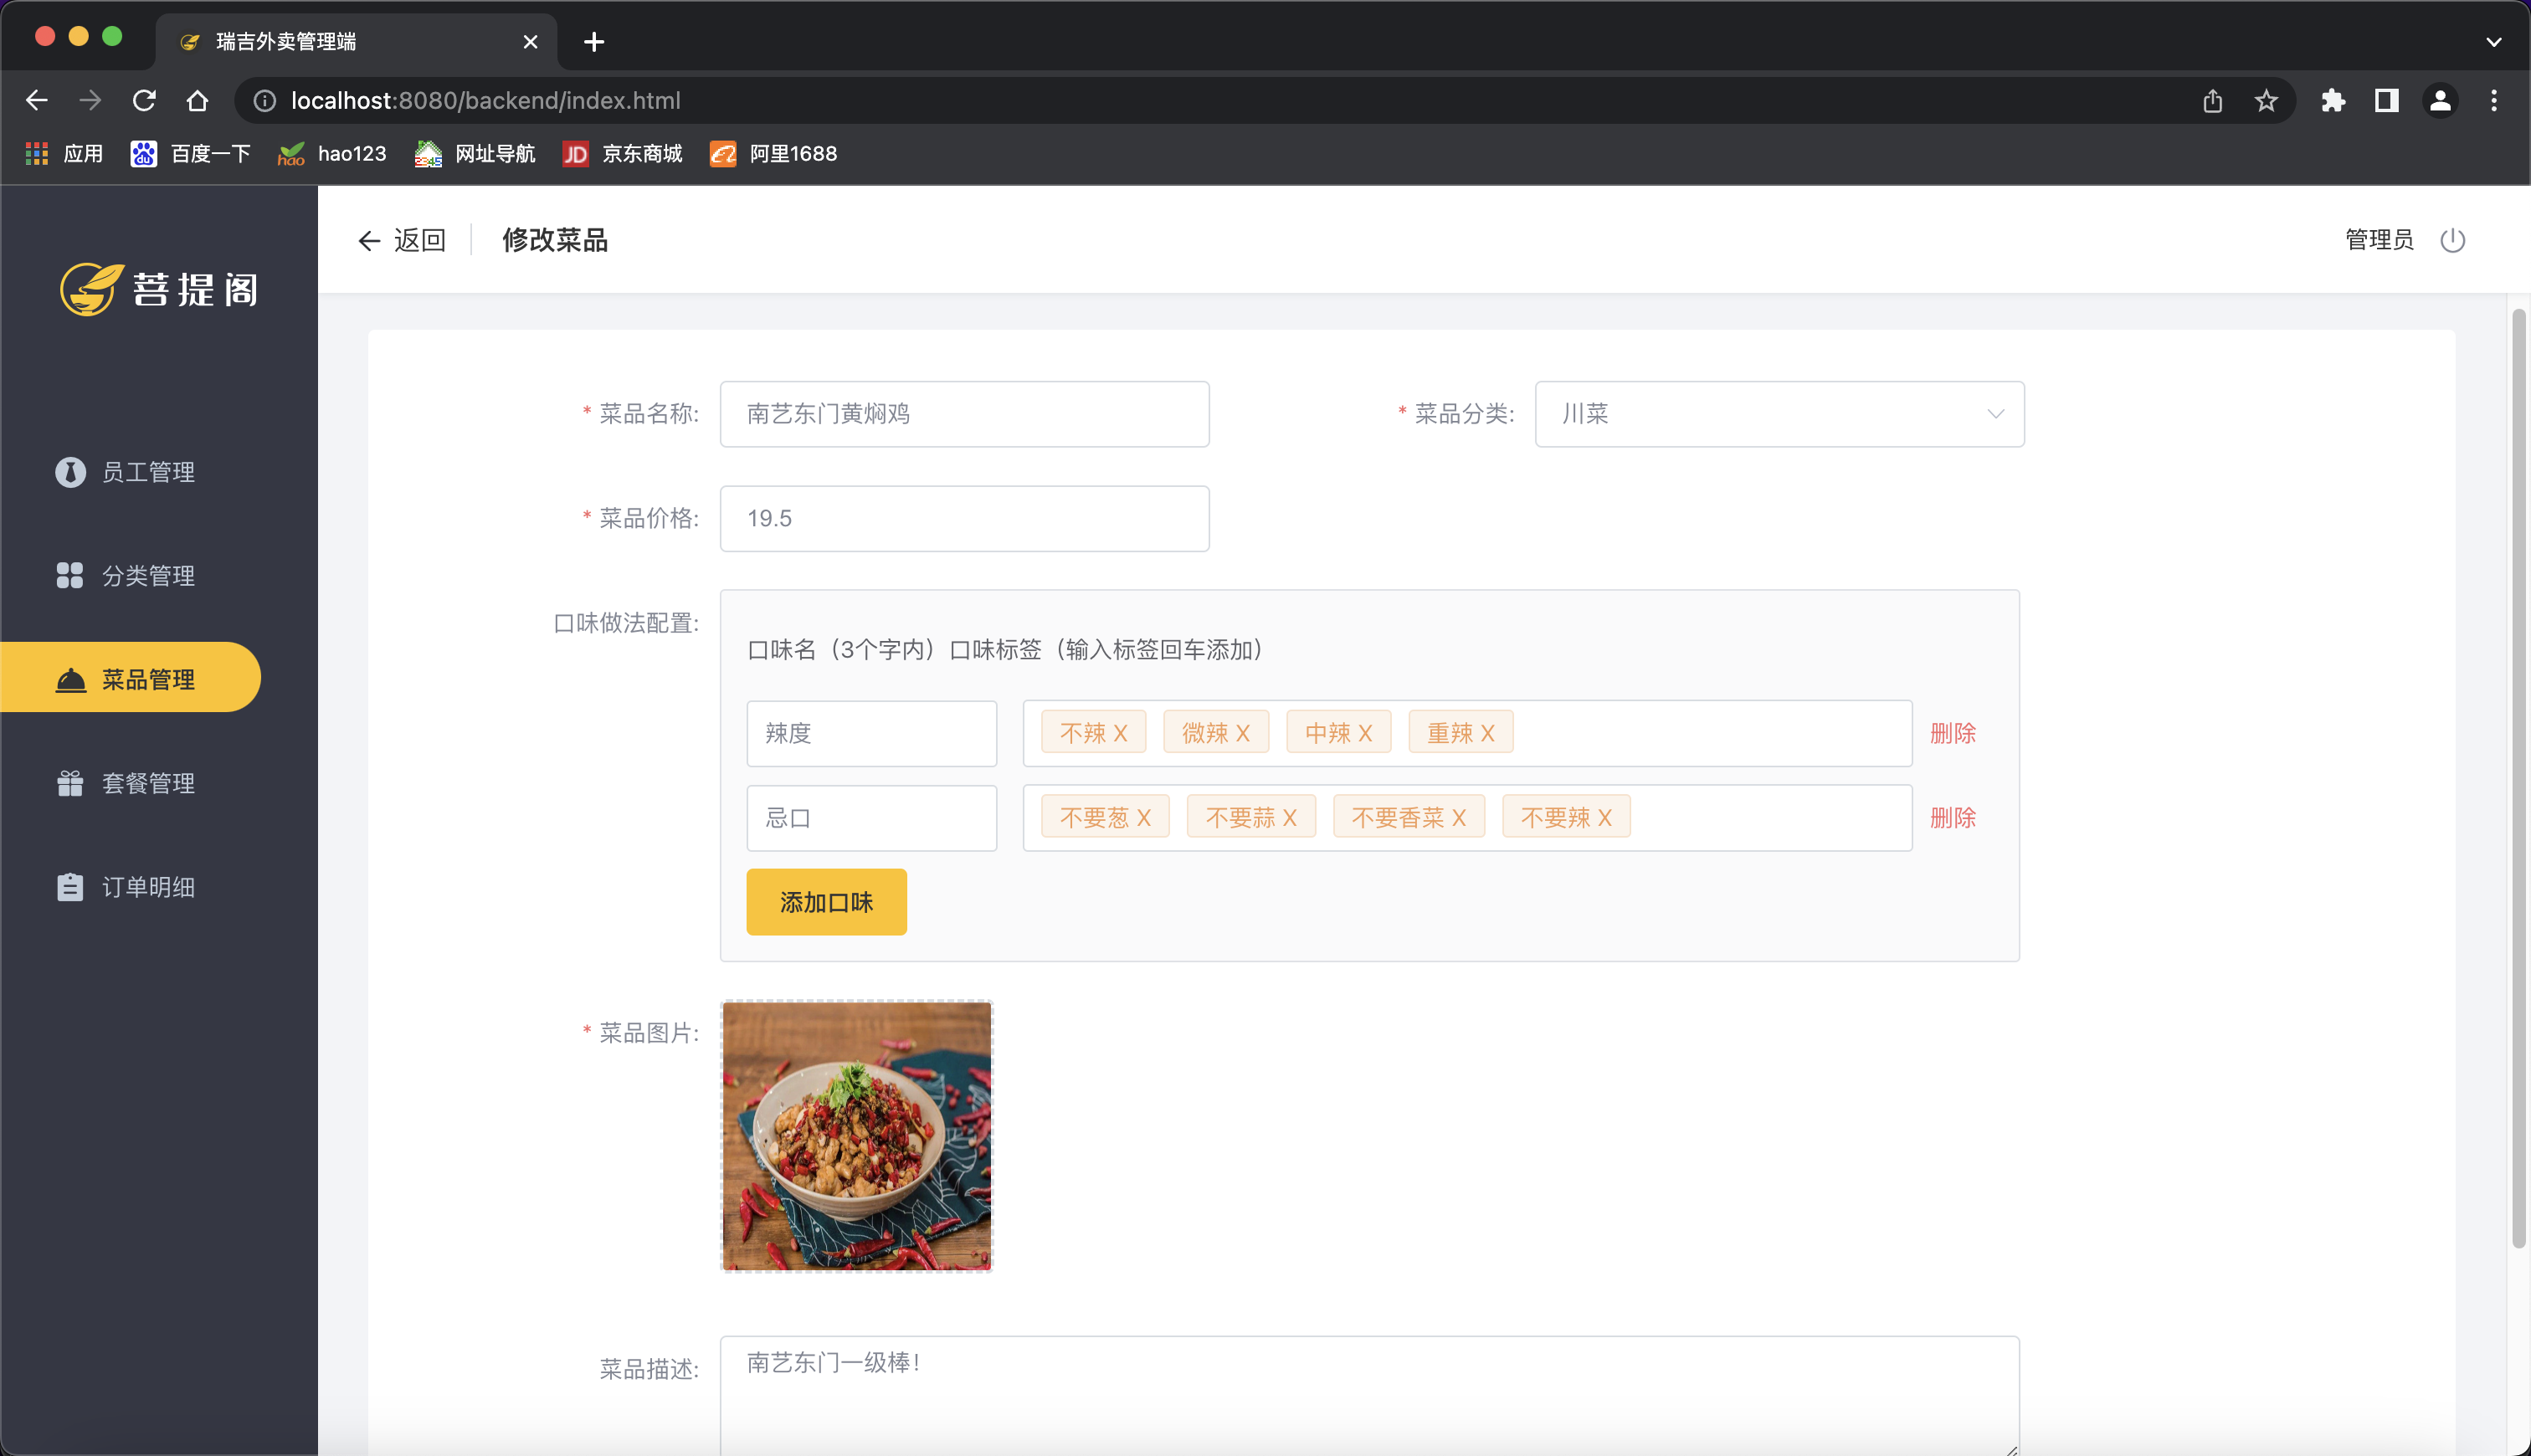This screenshot has width=2531, height=1456.
Task: Open the browser extensions puzzle icon
Action: (2333, 100)
